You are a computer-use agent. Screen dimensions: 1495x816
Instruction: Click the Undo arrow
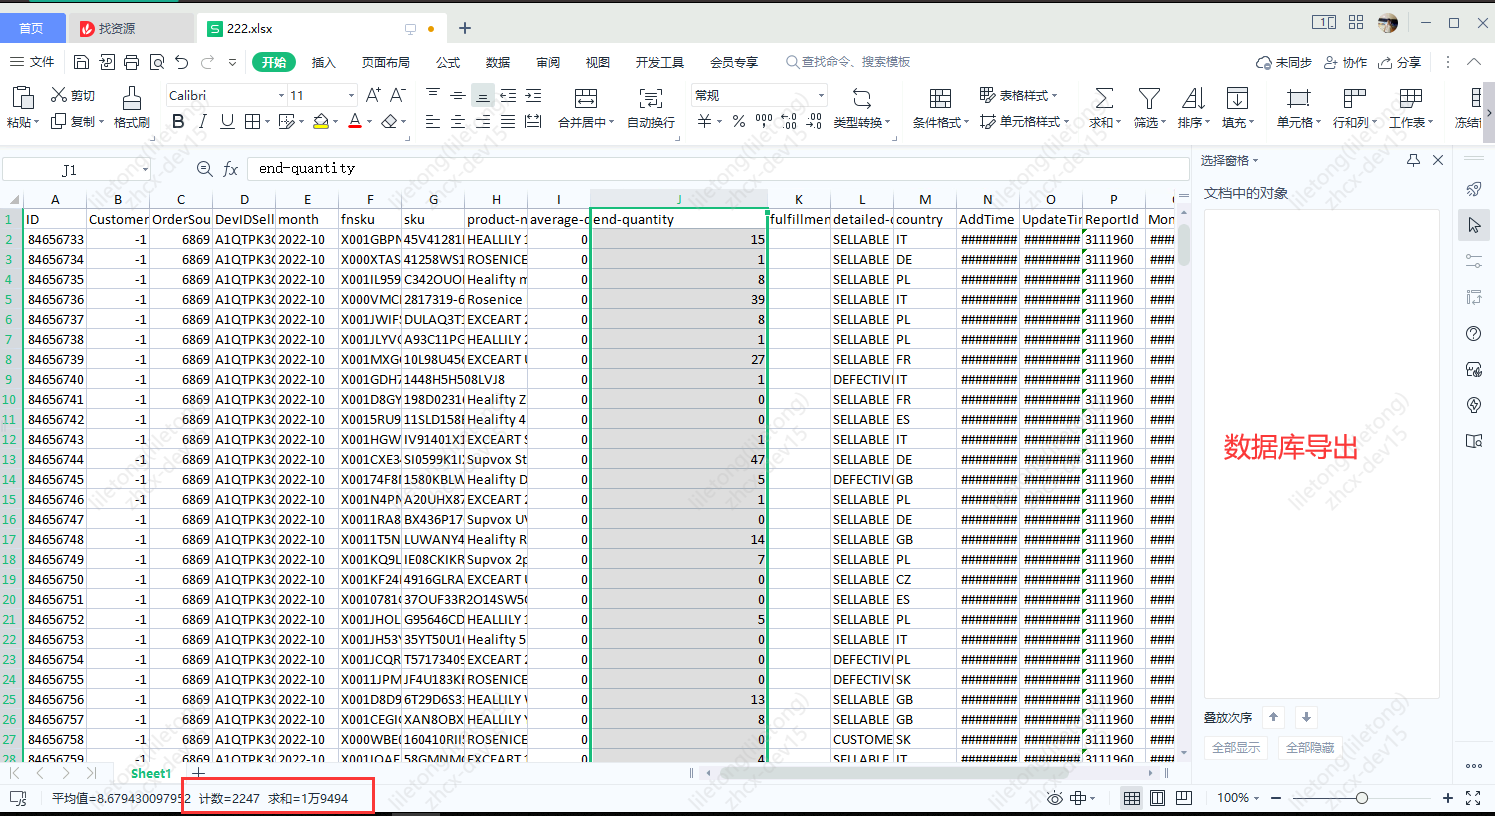(181, 62)
